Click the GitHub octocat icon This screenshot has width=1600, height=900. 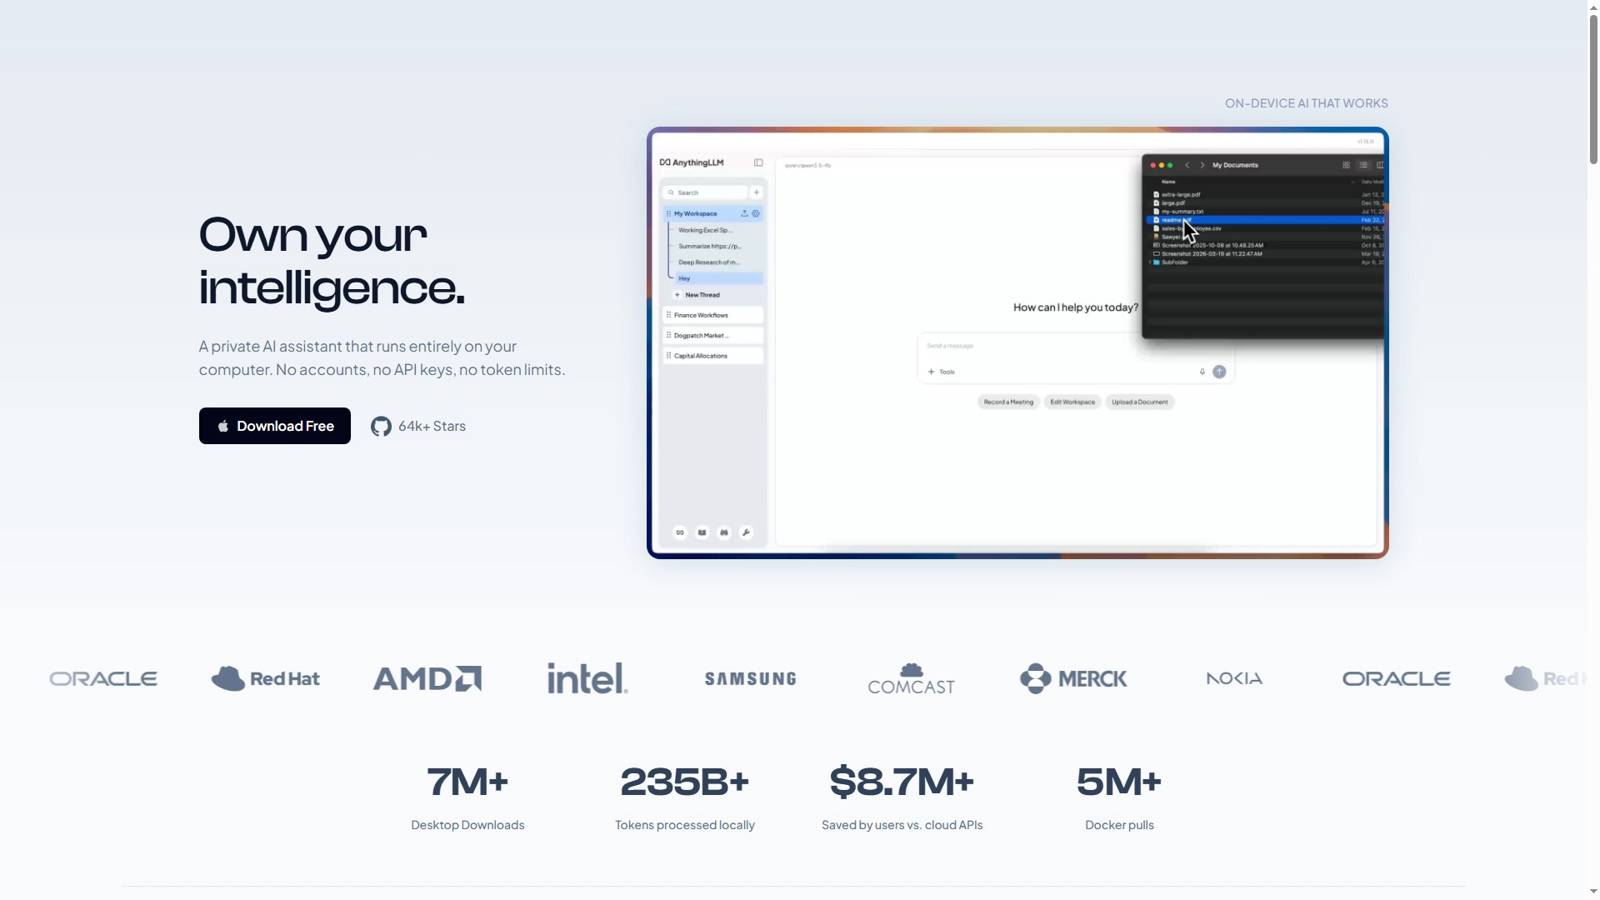tap(381, 426)
